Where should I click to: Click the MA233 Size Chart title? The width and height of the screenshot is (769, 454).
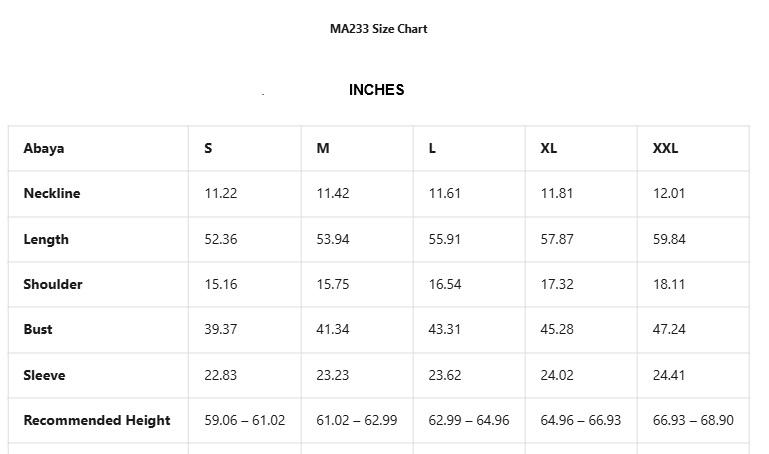[378, 29]
